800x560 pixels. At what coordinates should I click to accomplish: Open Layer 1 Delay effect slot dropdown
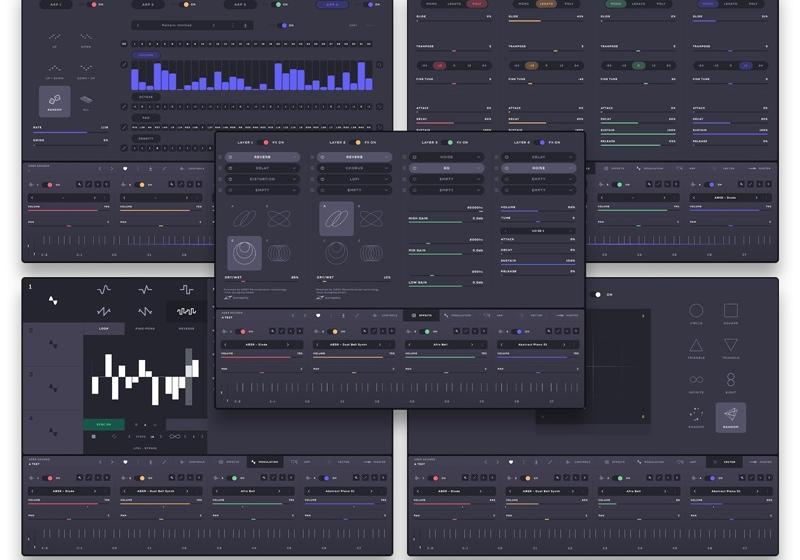262,168
